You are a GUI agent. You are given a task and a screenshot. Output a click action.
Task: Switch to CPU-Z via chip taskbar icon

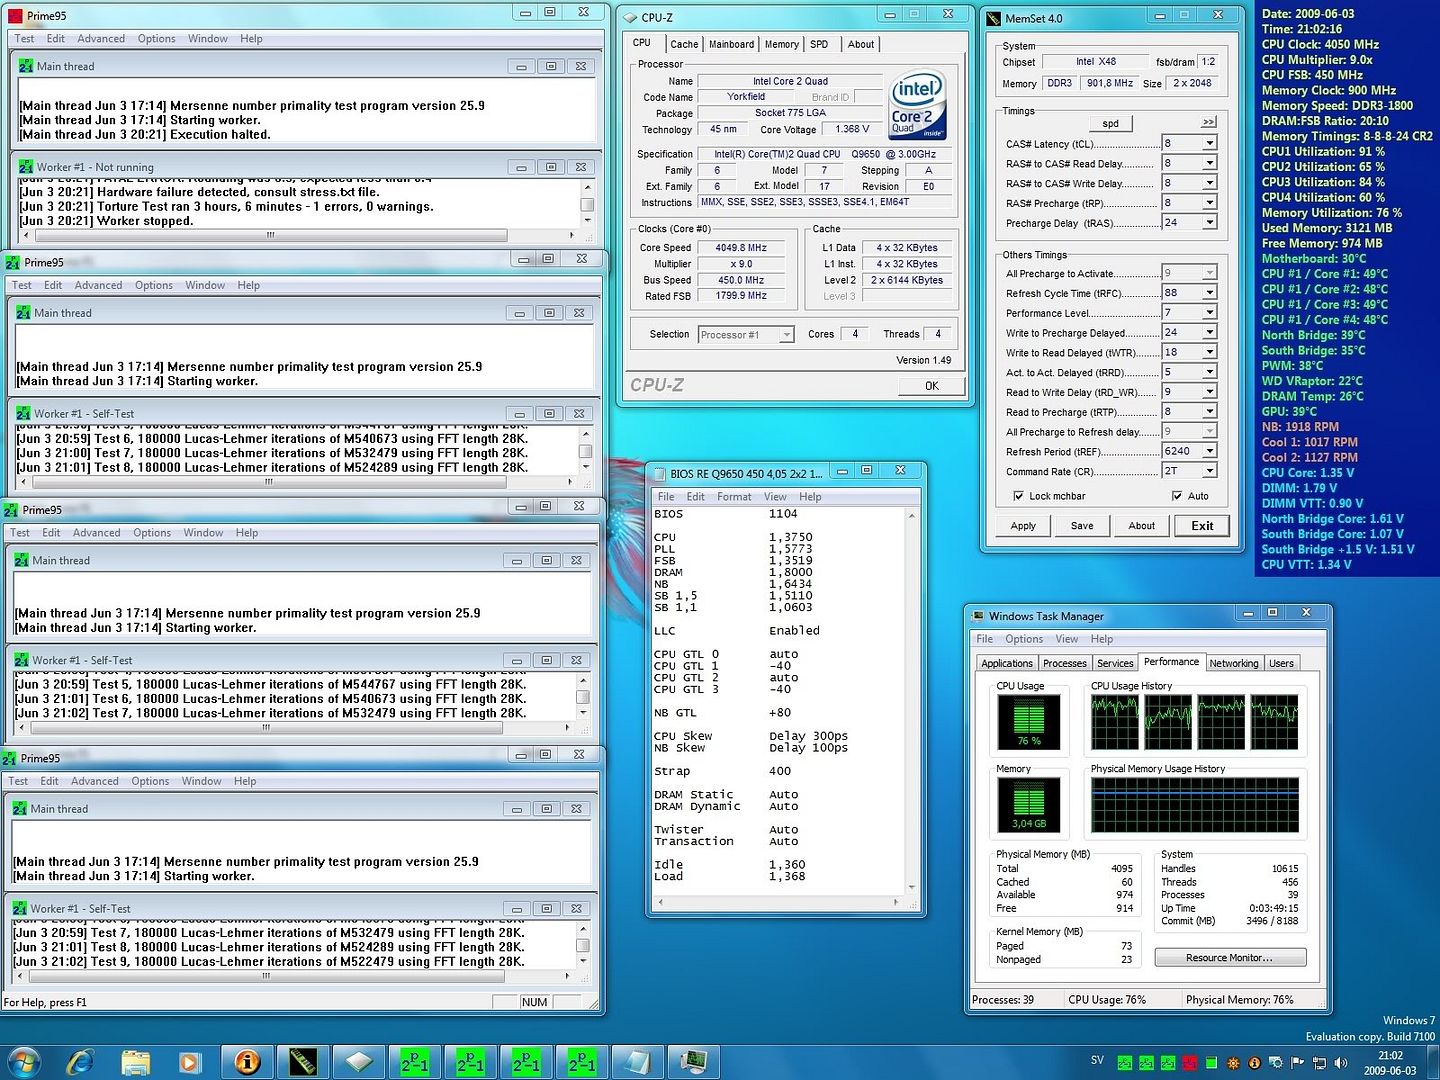coord(359,1061)
